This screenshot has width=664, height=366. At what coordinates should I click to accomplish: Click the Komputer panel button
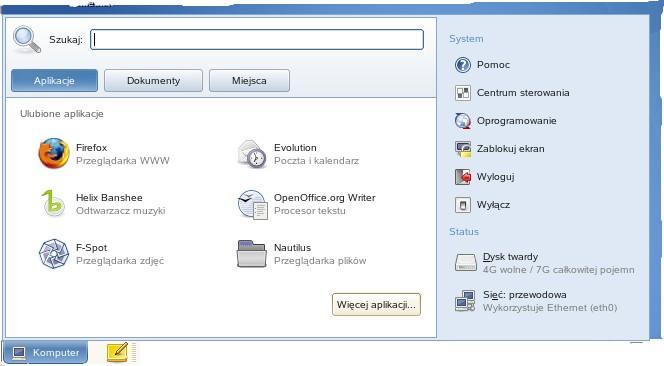tap(45, 352)
